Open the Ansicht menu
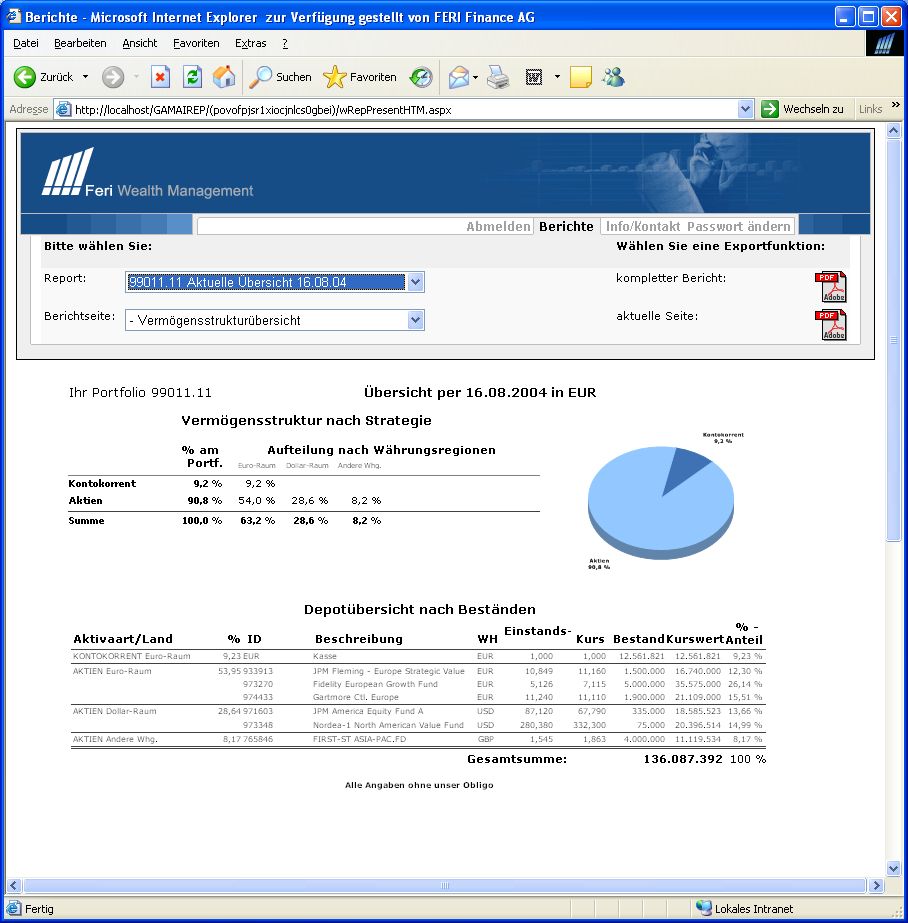Viewport: 908px width, 923px height. tap(139, 43)
